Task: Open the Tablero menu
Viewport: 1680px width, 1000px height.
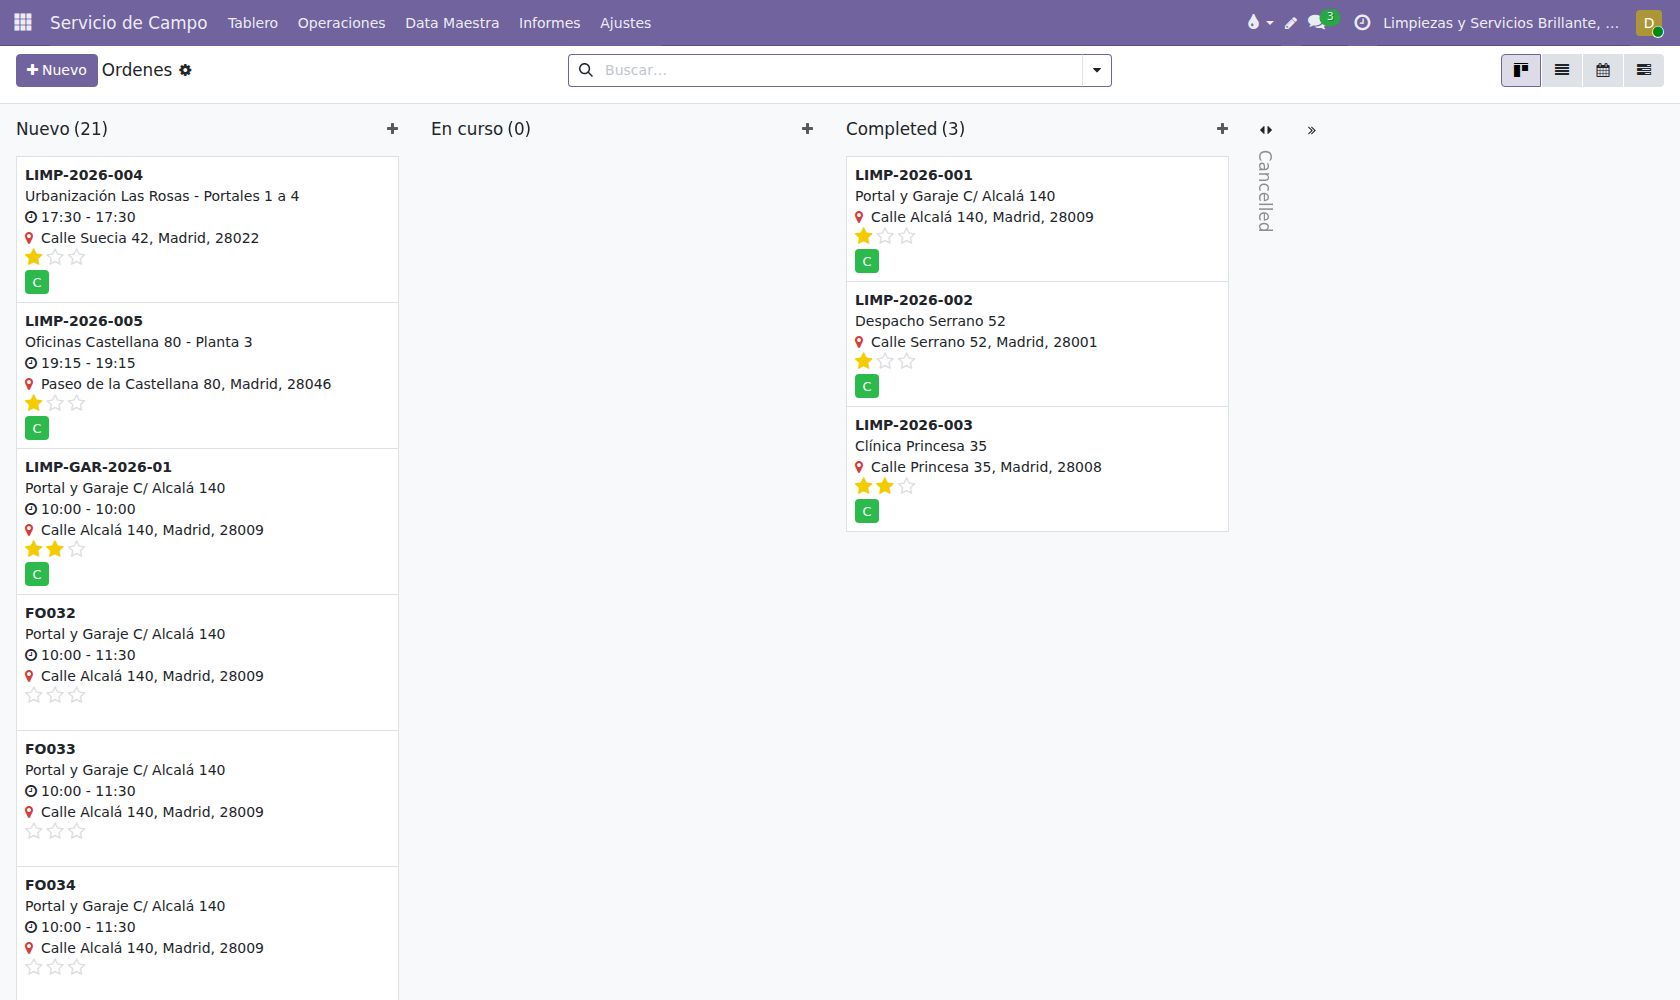Action: 253,23
